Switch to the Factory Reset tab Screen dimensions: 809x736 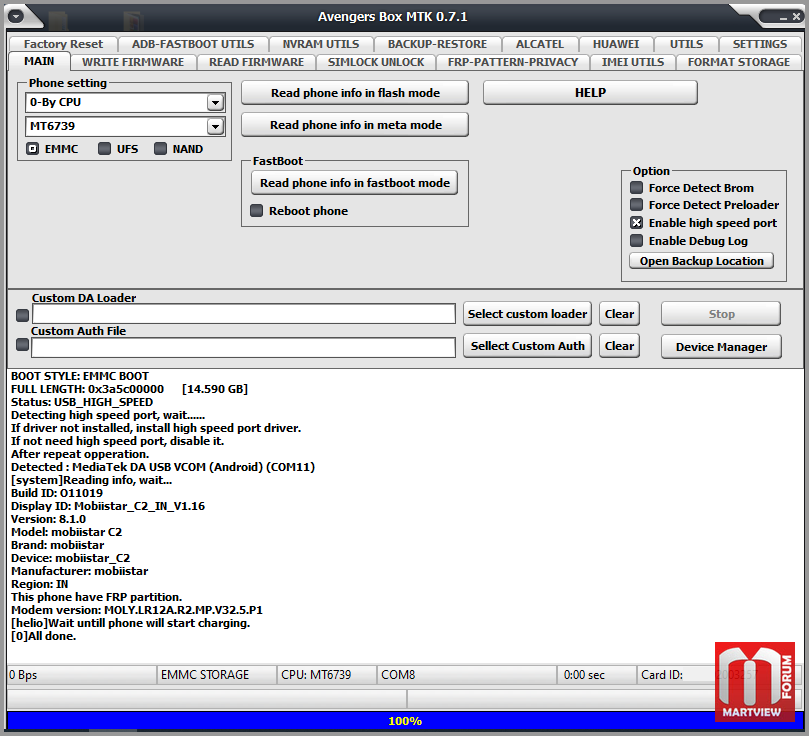[63, 44]
